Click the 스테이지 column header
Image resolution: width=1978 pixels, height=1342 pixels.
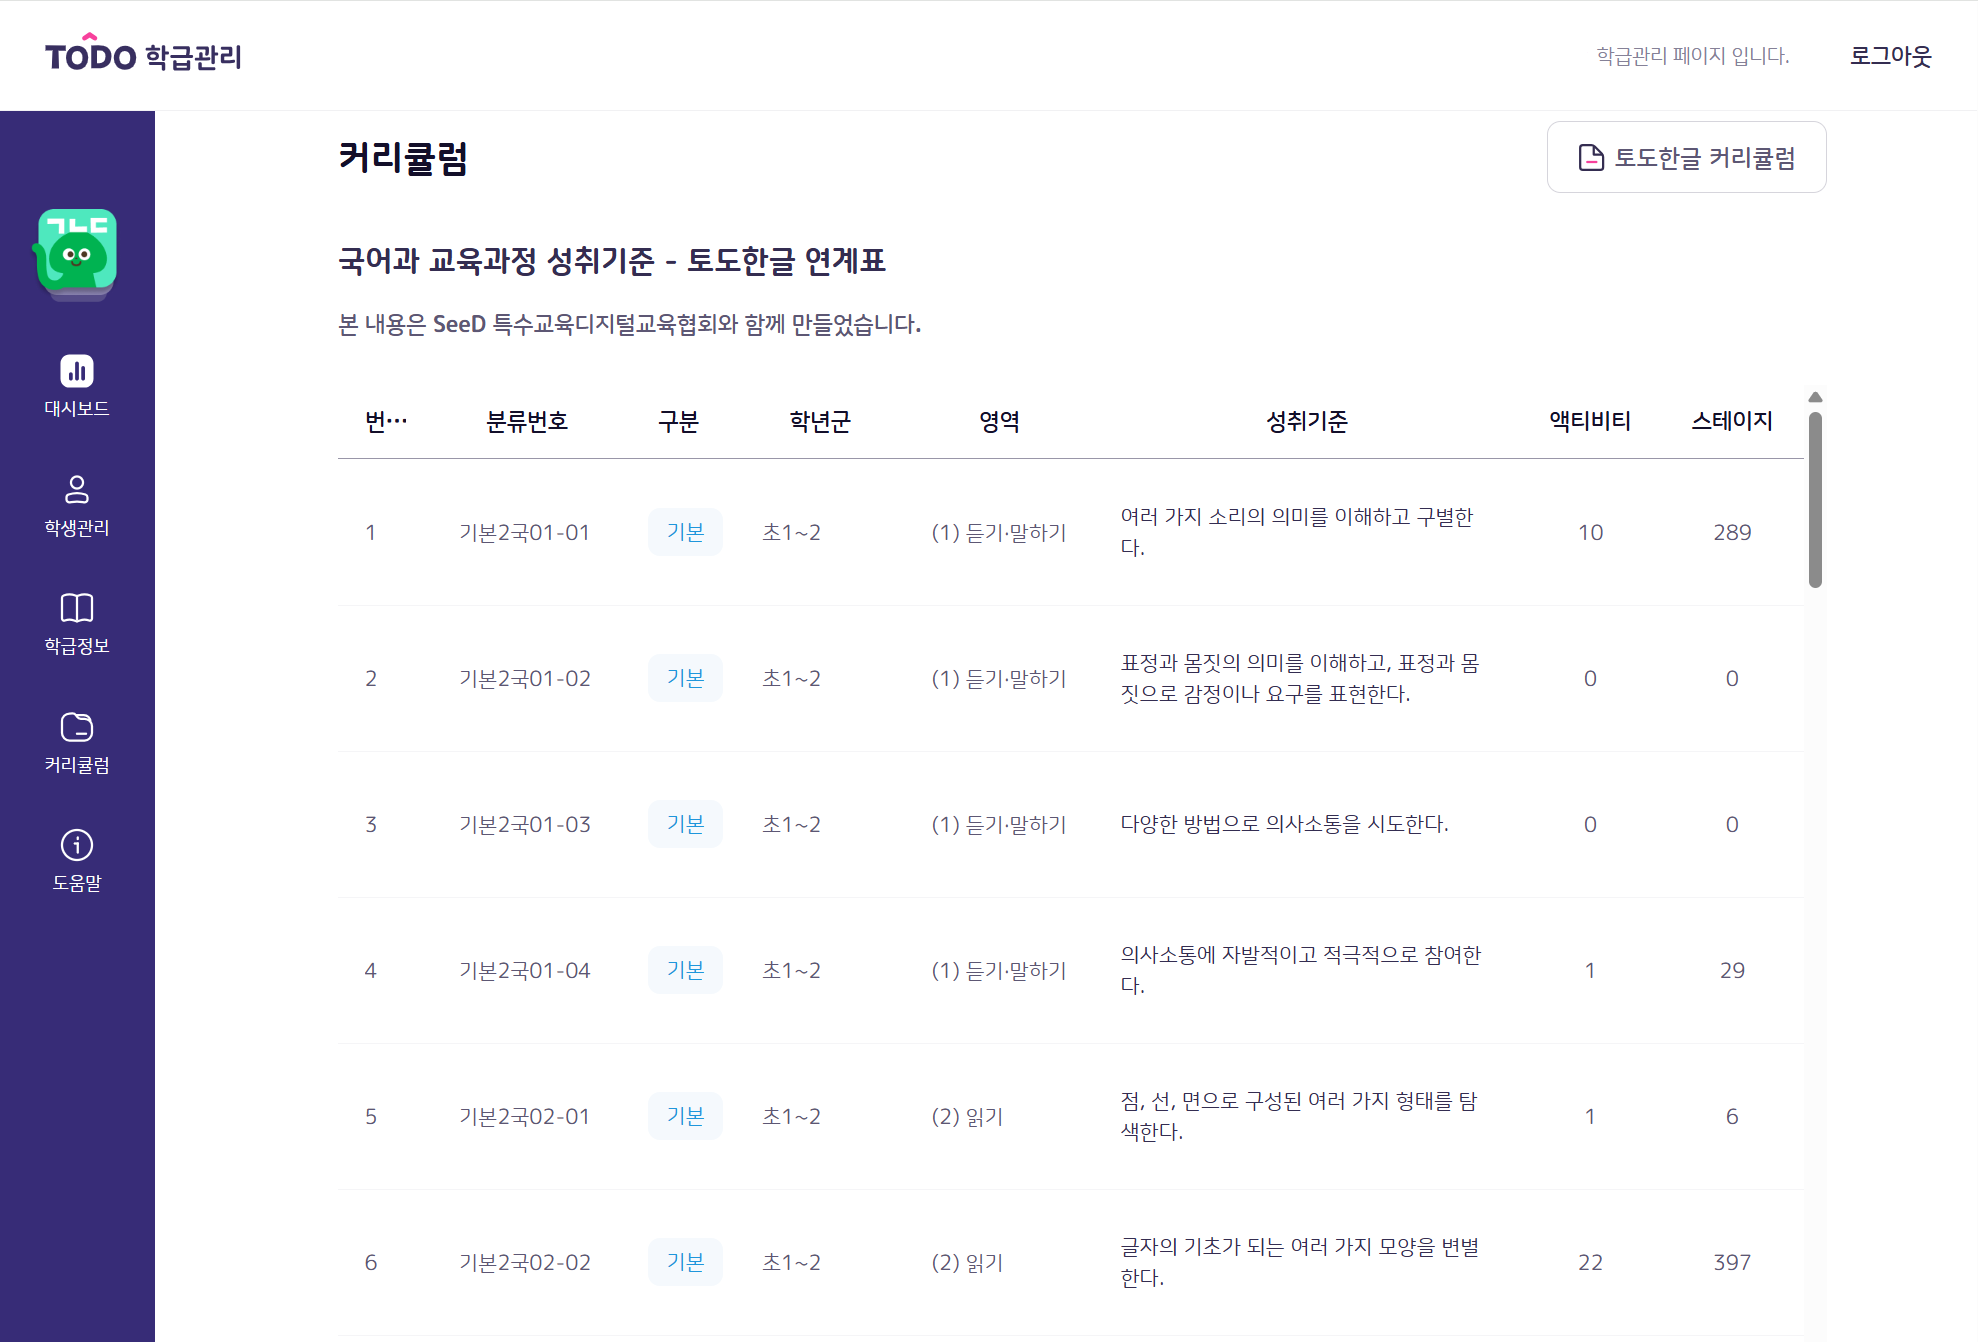coord(1732,421)
